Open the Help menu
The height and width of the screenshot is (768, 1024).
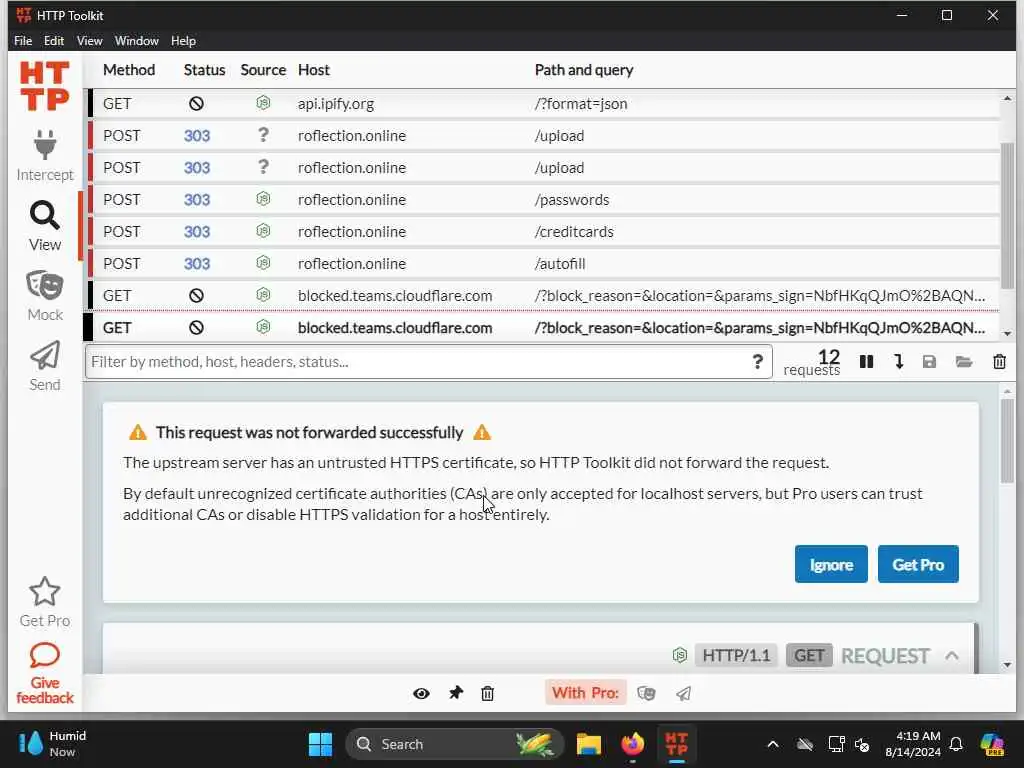click(x=184, y=40)
